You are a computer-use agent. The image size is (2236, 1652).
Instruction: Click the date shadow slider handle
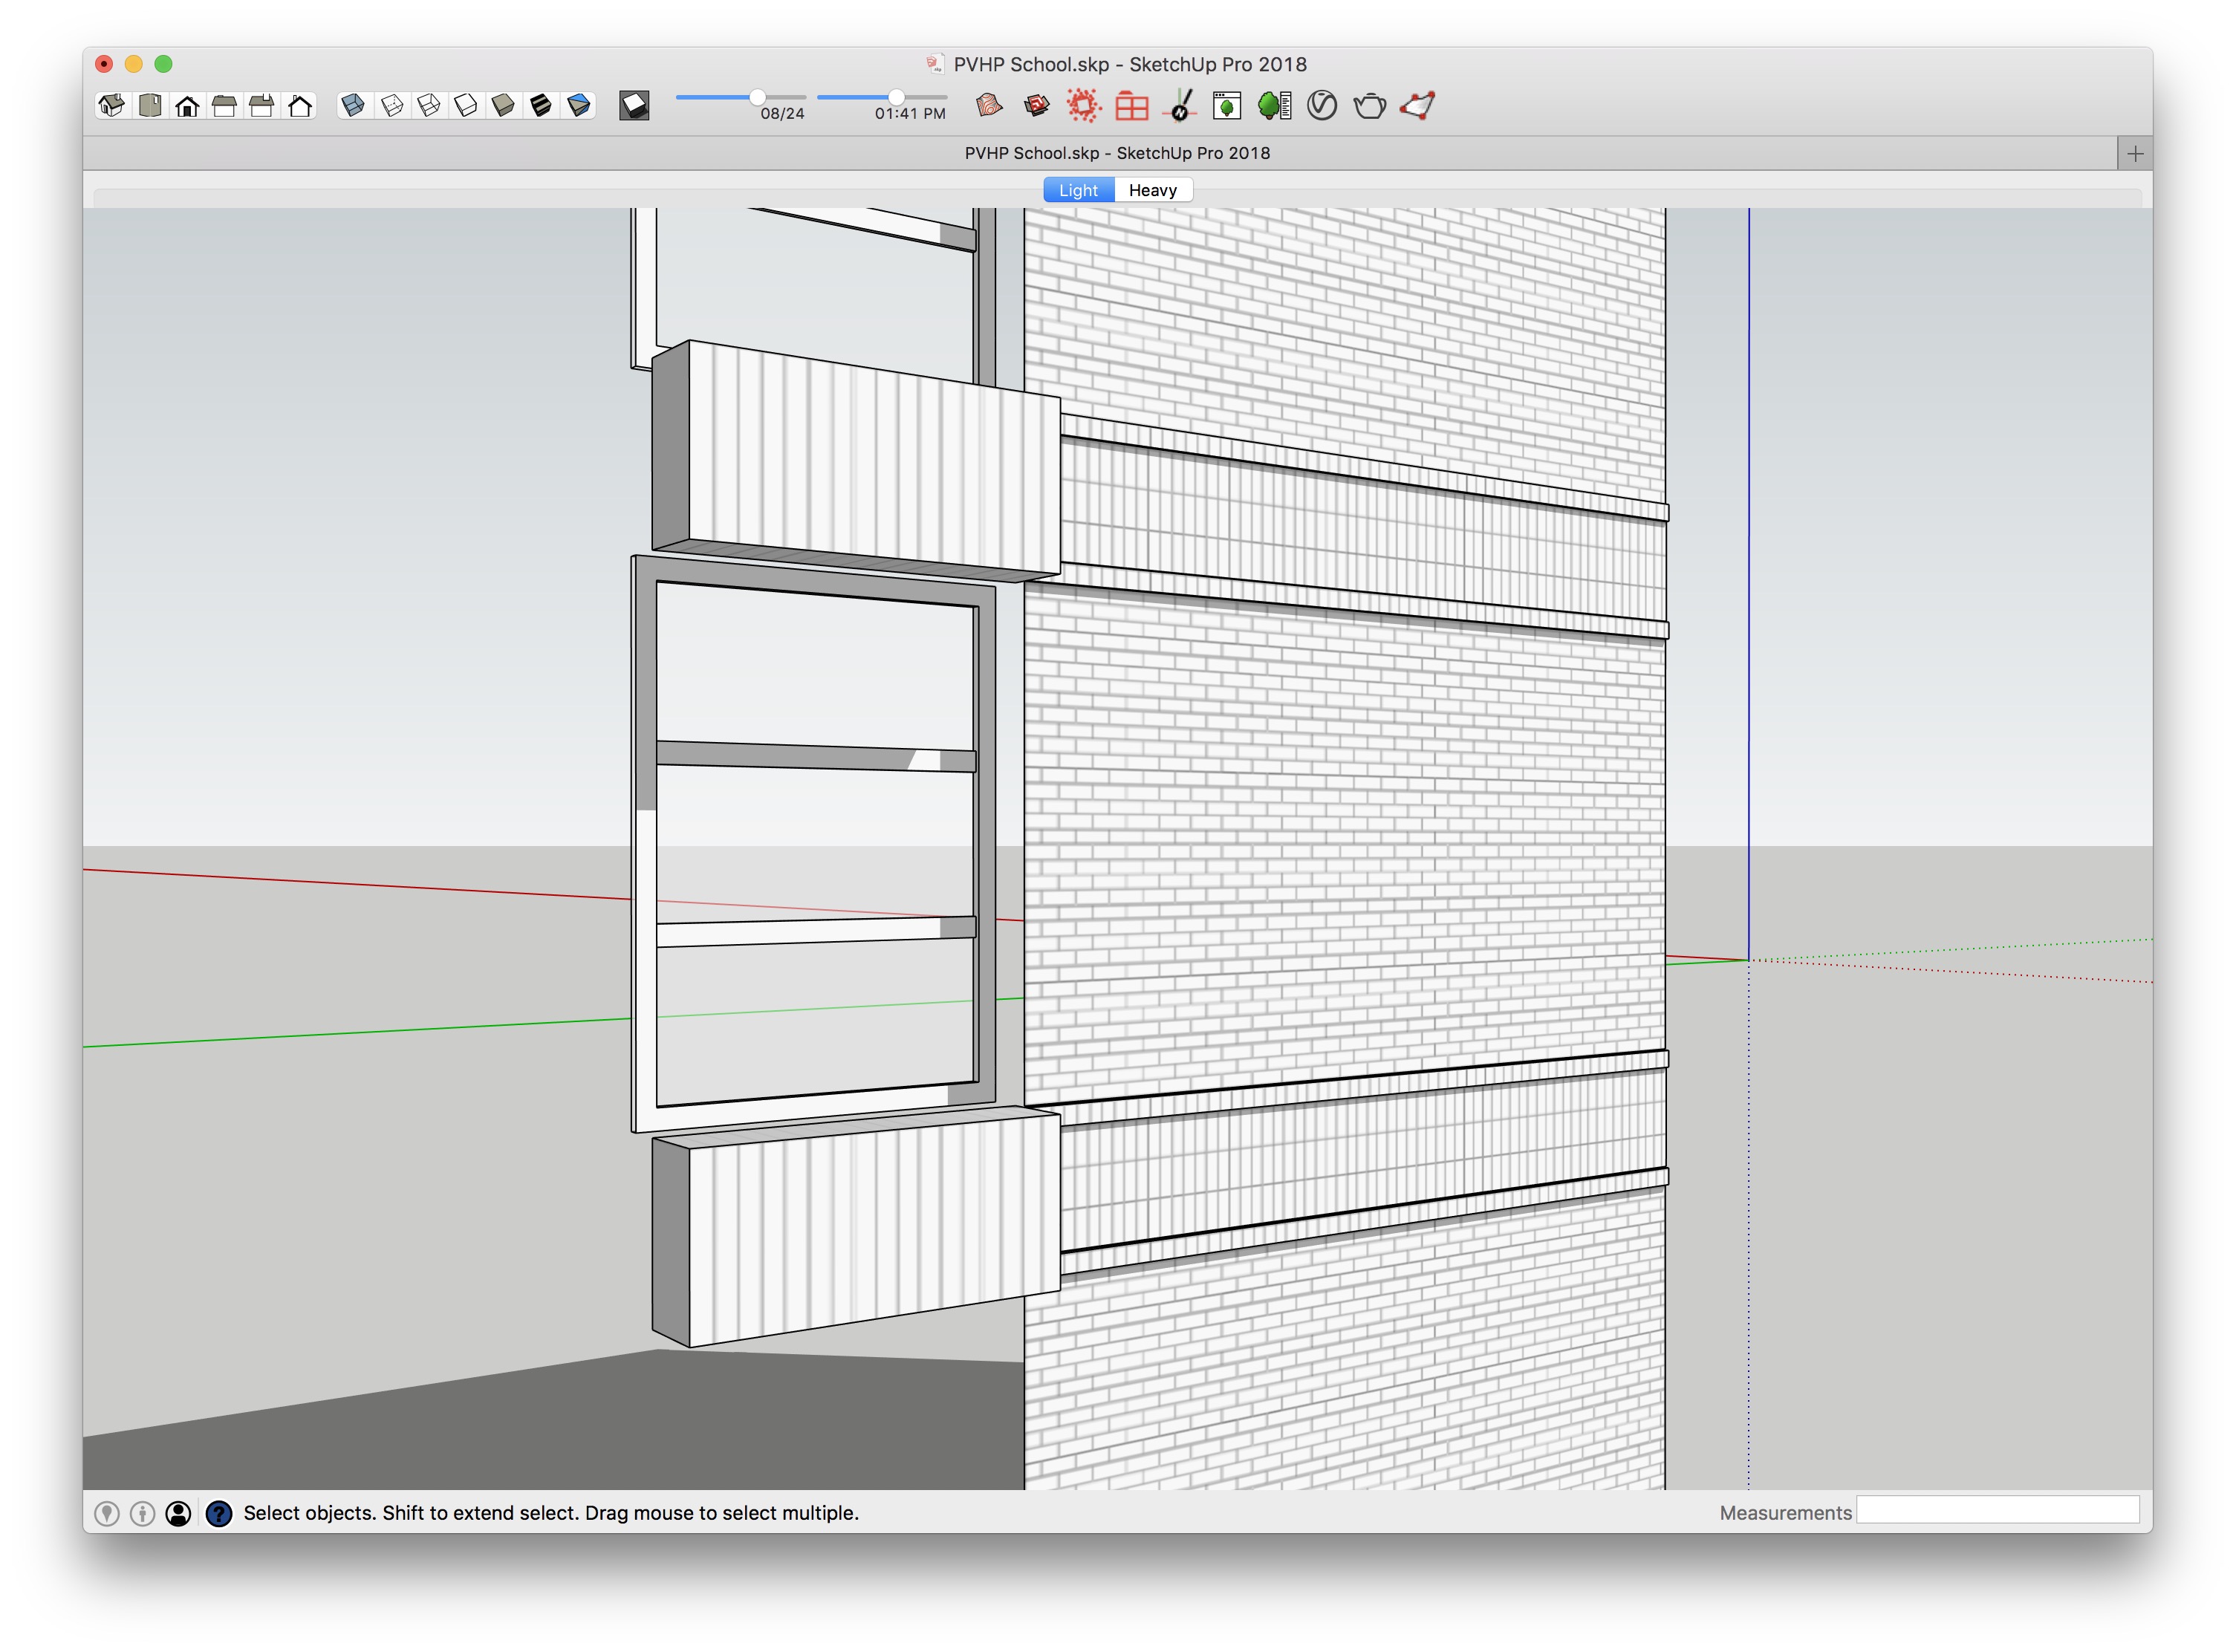point(757,97)
